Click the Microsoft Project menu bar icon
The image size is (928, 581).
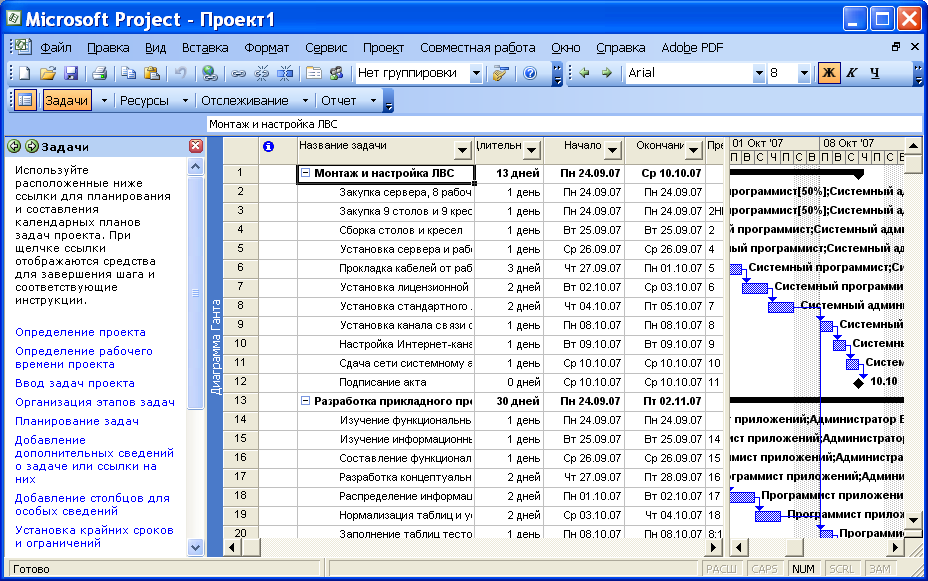(x=22, y=47)
